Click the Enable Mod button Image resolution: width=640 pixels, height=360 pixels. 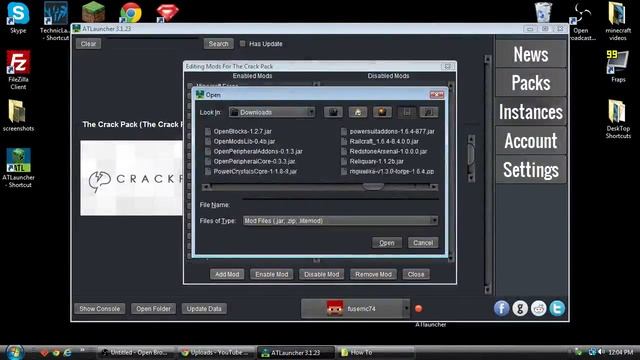pyautogui.click(x=271, y=274)
